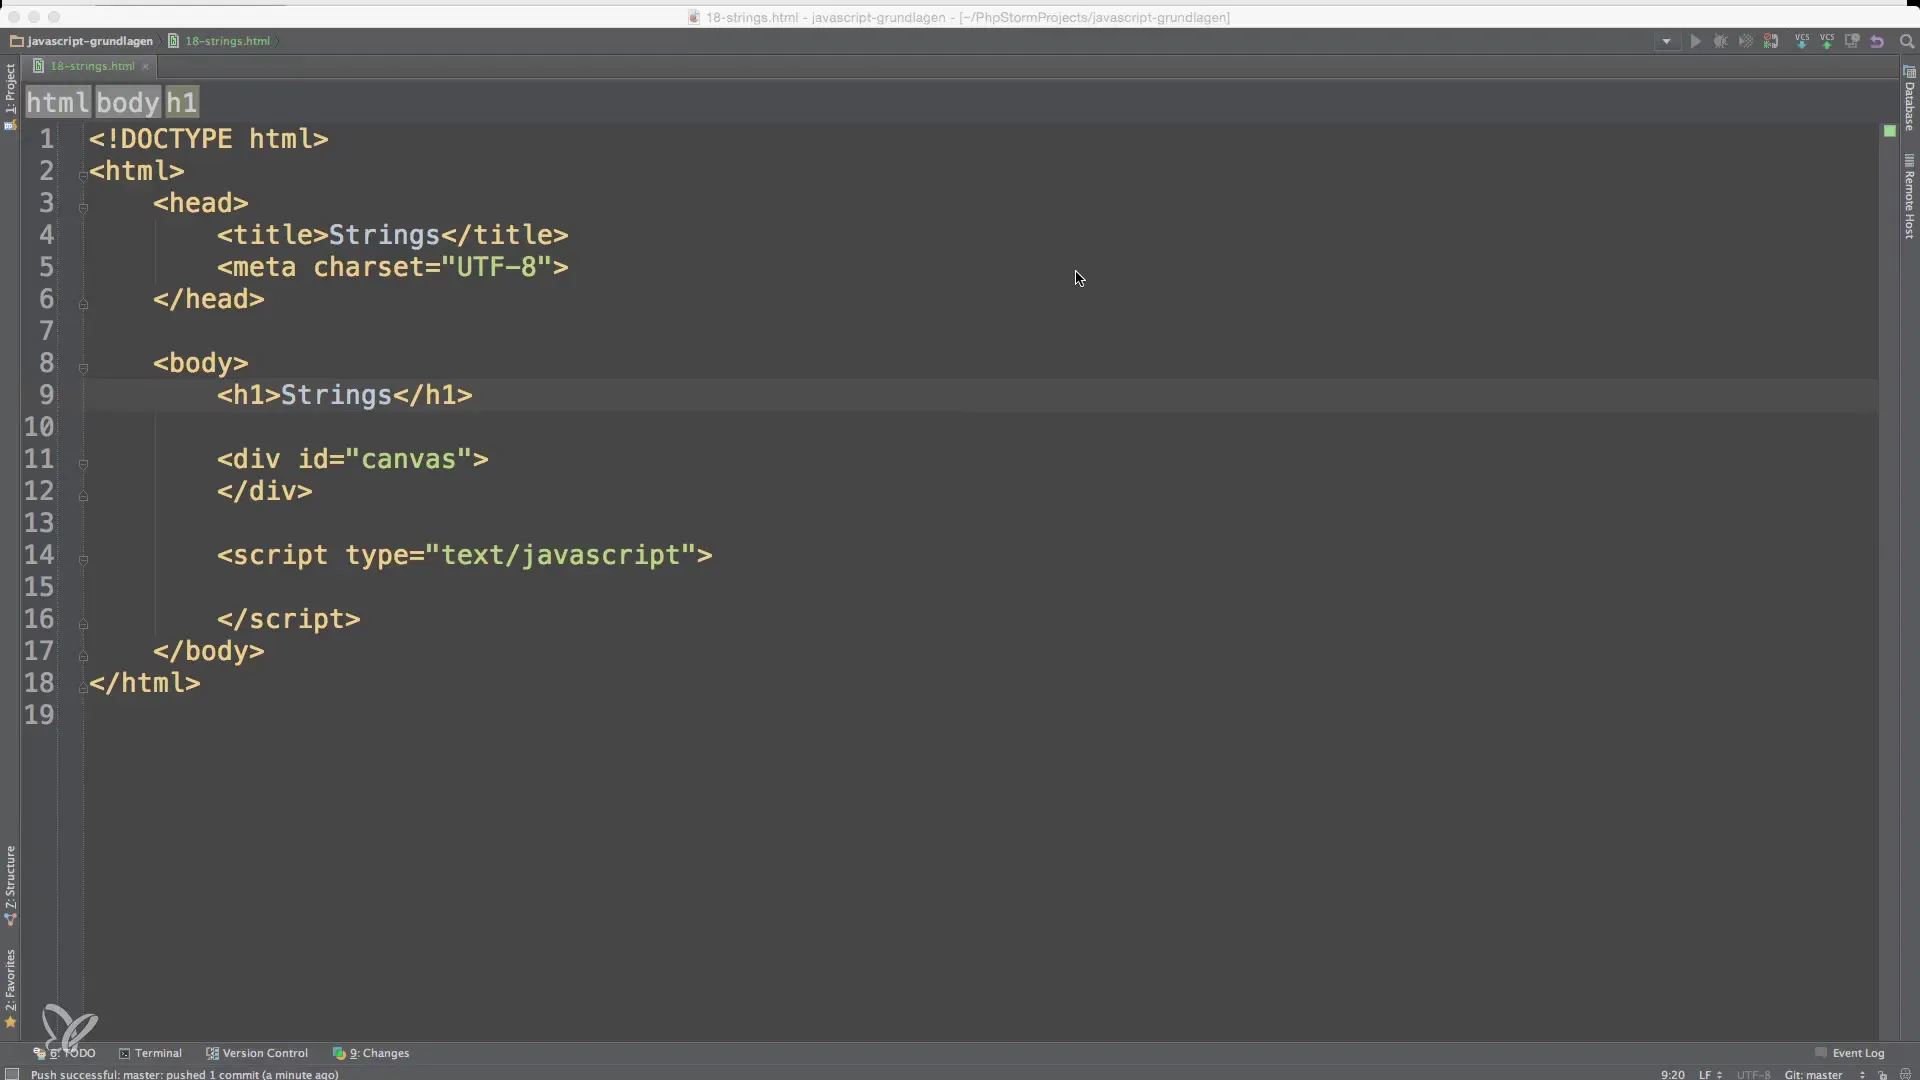Select the h1 breadcrumb
Screen dimensions: 1920x1080
click(x=182, y=102)
